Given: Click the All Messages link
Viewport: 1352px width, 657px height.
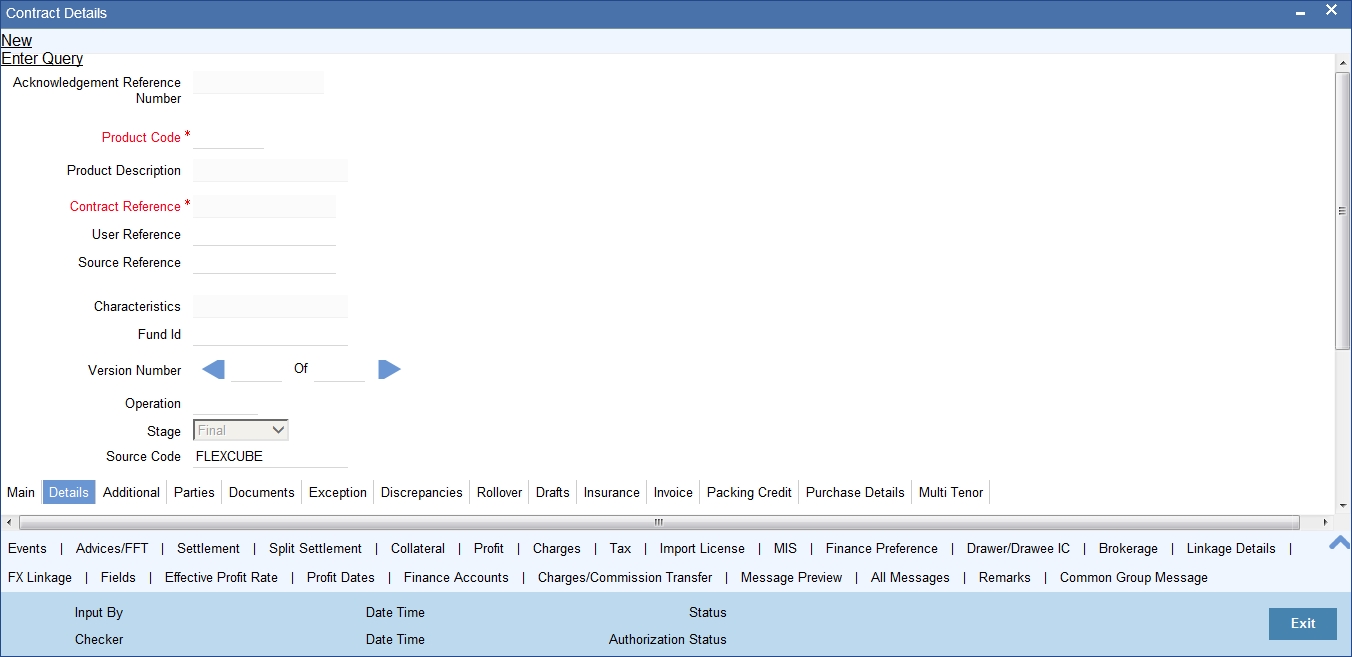Looking at the screenshot, I should coord(910,577).
